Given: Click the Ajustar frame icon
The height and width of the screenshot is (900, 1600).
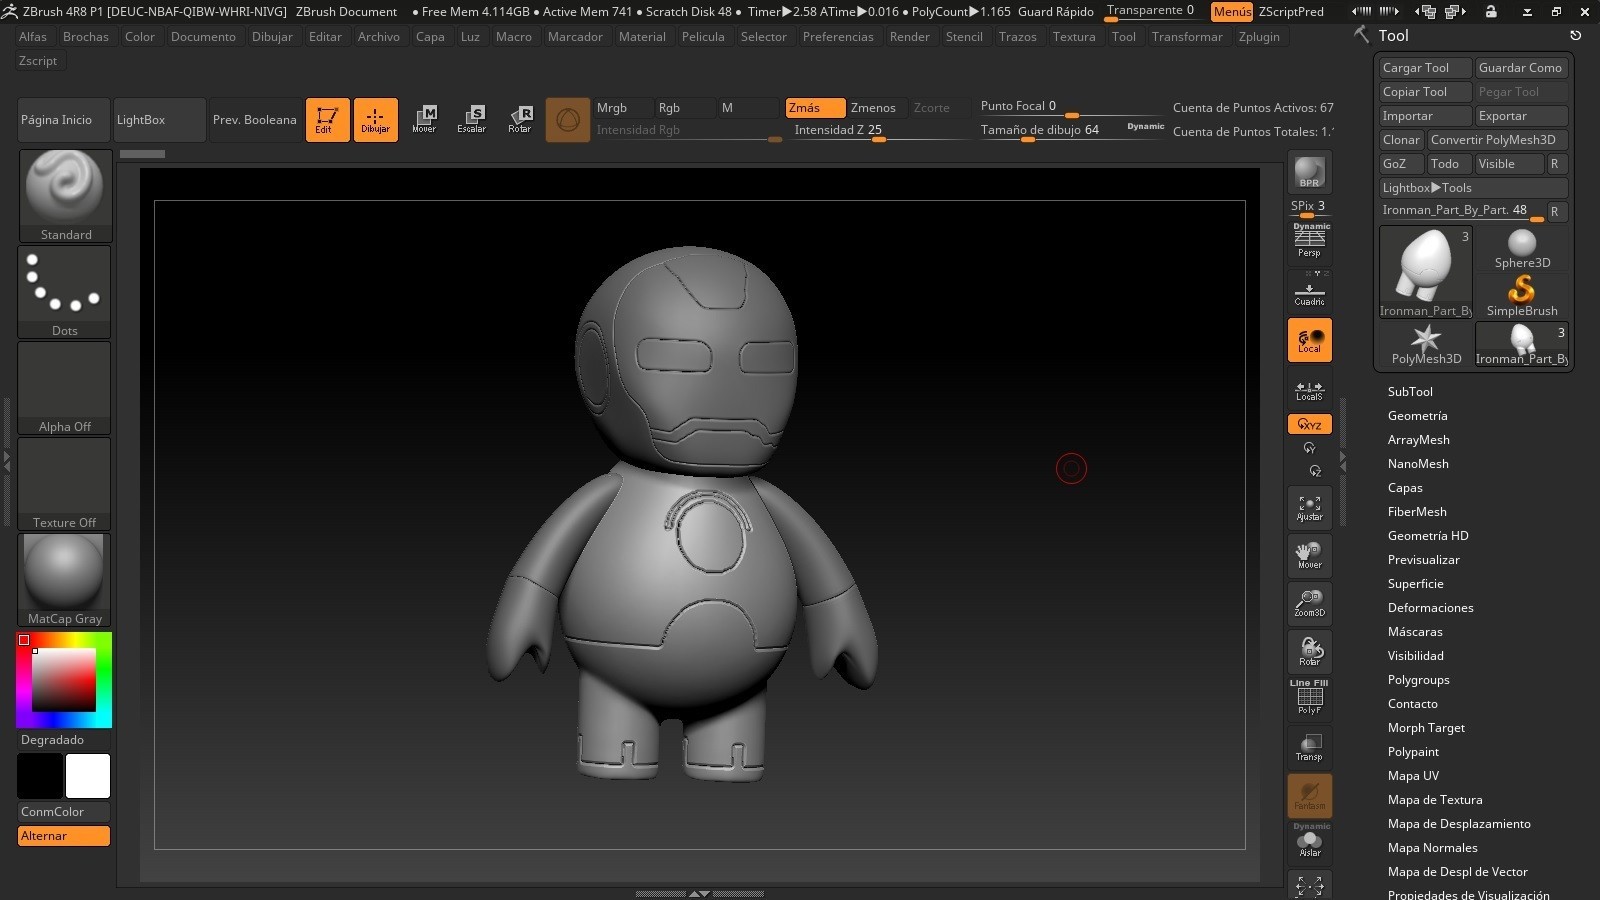Looking at the screenshot, I should tap(1309, 507).
